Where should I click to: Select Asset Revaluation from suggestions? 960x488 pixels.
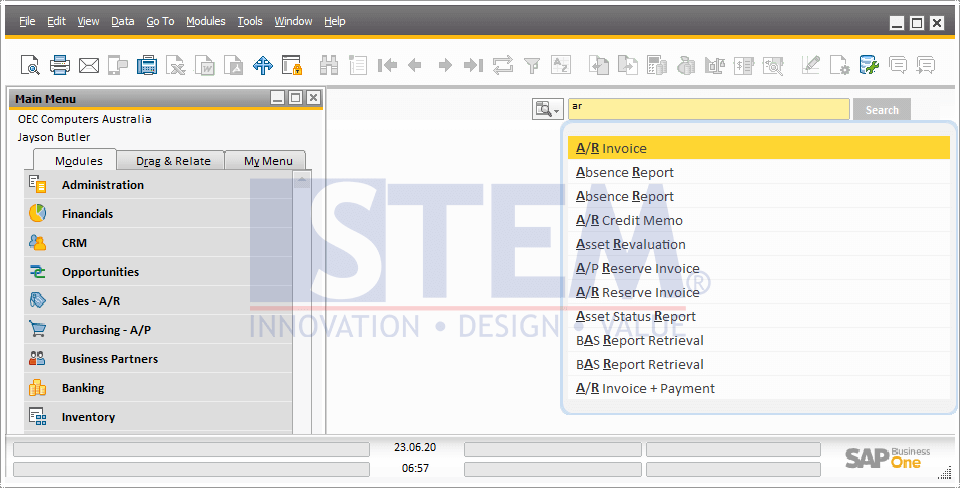tap(759, 244)
